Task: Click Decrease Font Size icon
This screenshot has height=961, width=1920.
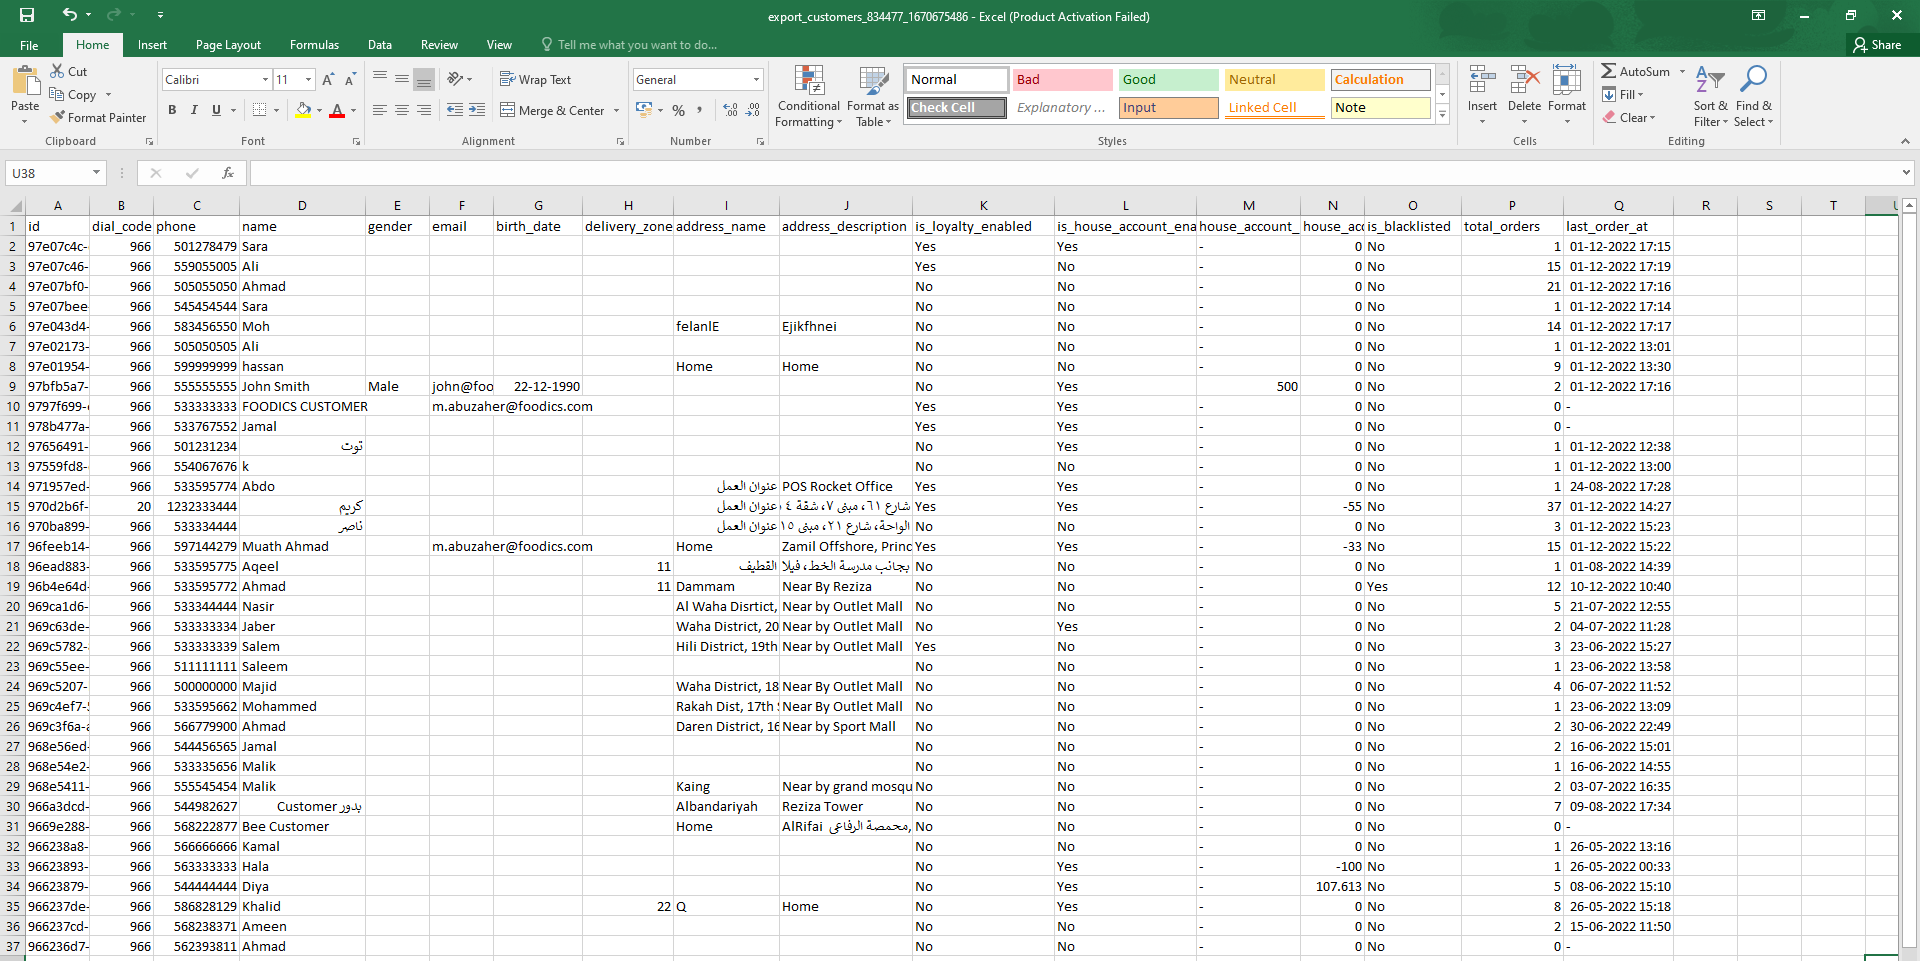Action: [350, 79]
